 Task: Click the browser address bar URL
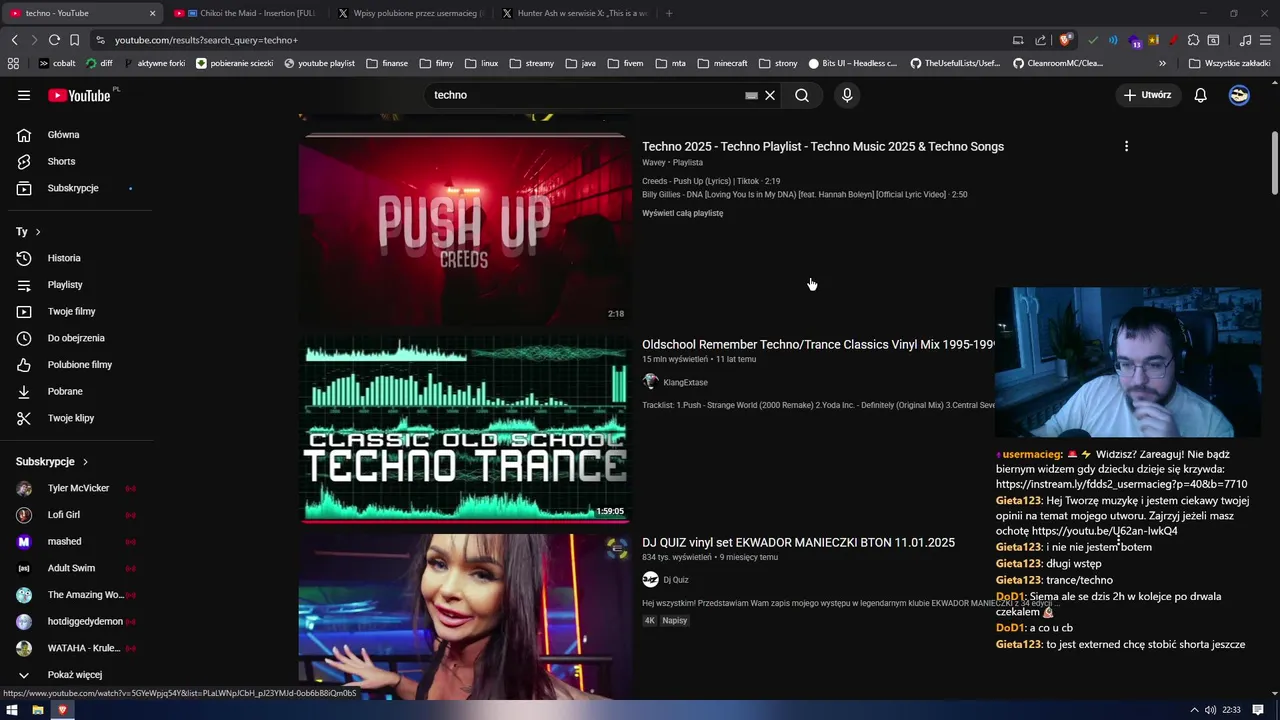pos(206,40)
